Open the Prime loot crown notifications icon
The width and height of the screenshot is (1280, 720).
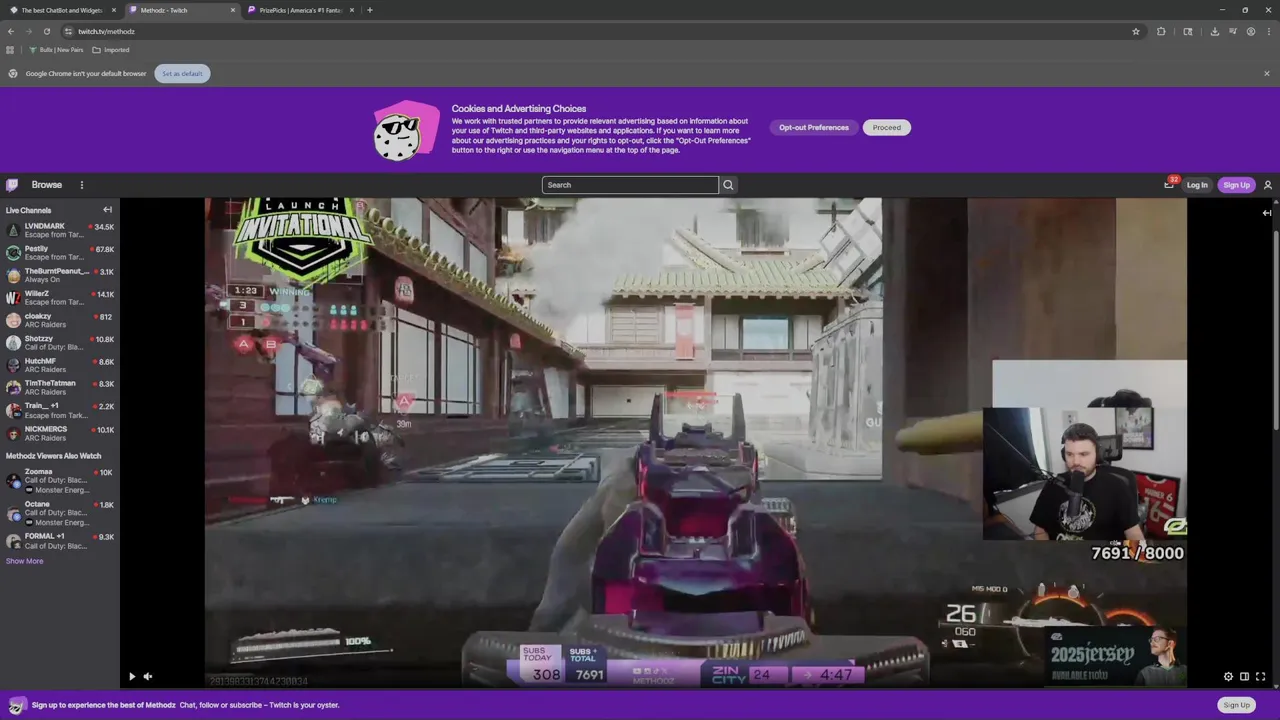[1169, 184]
